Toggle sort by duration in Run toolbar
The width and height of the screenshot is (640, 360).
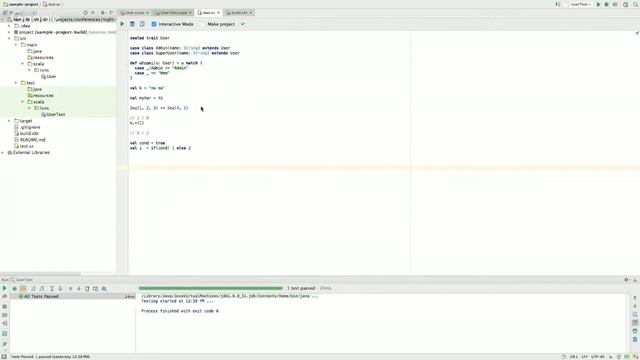pos(42,289)
